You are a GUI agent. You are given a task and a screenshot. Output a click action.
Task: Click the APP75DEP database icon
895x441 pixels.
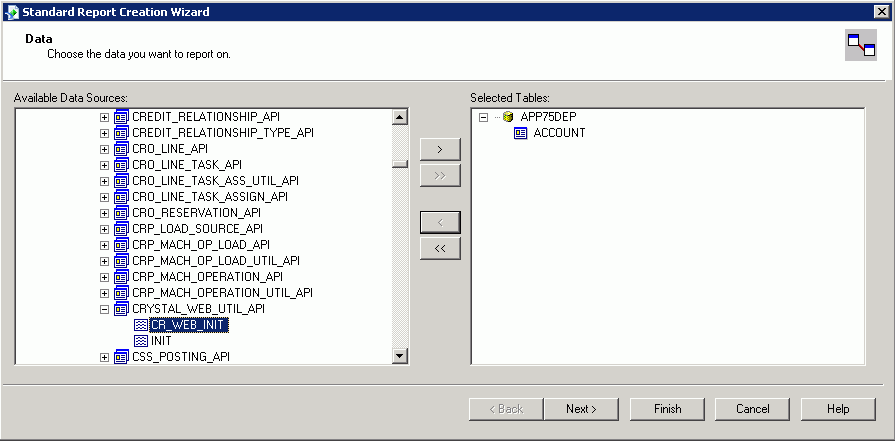point(508,117)
